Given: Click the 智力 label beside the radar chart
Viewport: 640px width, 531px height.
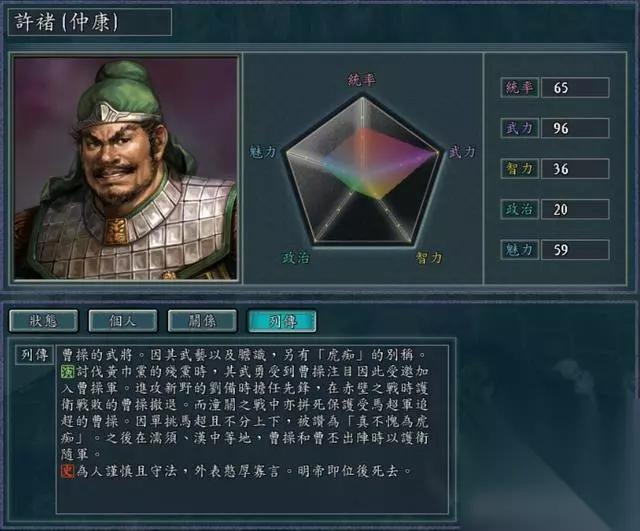Looking at the screenshot, I should (x=429, y=258).
